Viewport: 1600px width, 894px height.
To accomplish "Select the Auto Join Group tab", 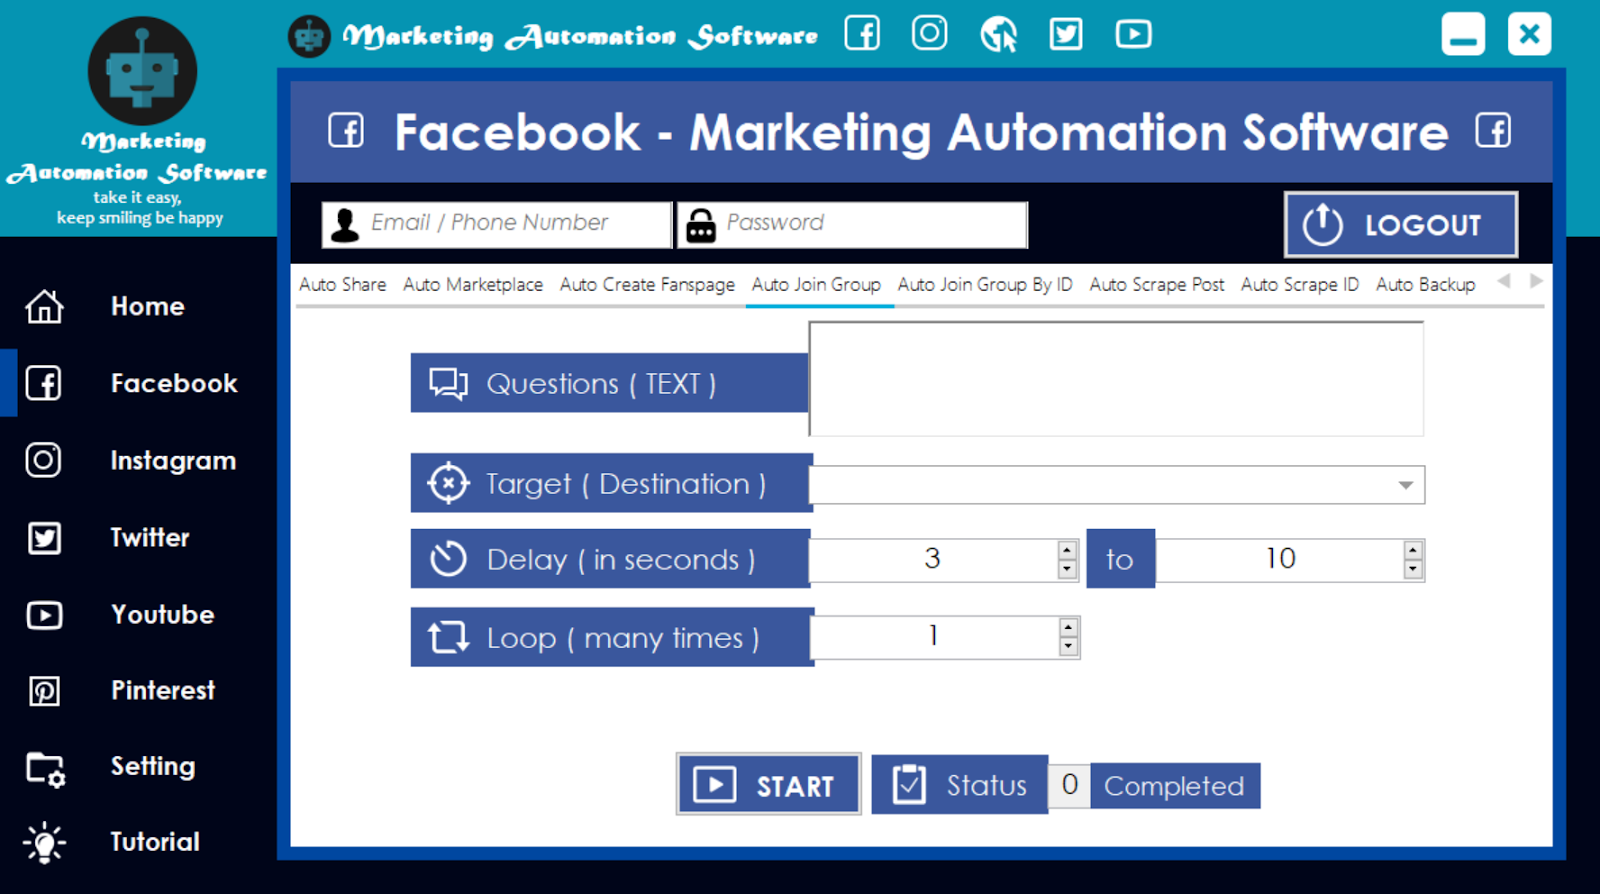I will point(816,285).
